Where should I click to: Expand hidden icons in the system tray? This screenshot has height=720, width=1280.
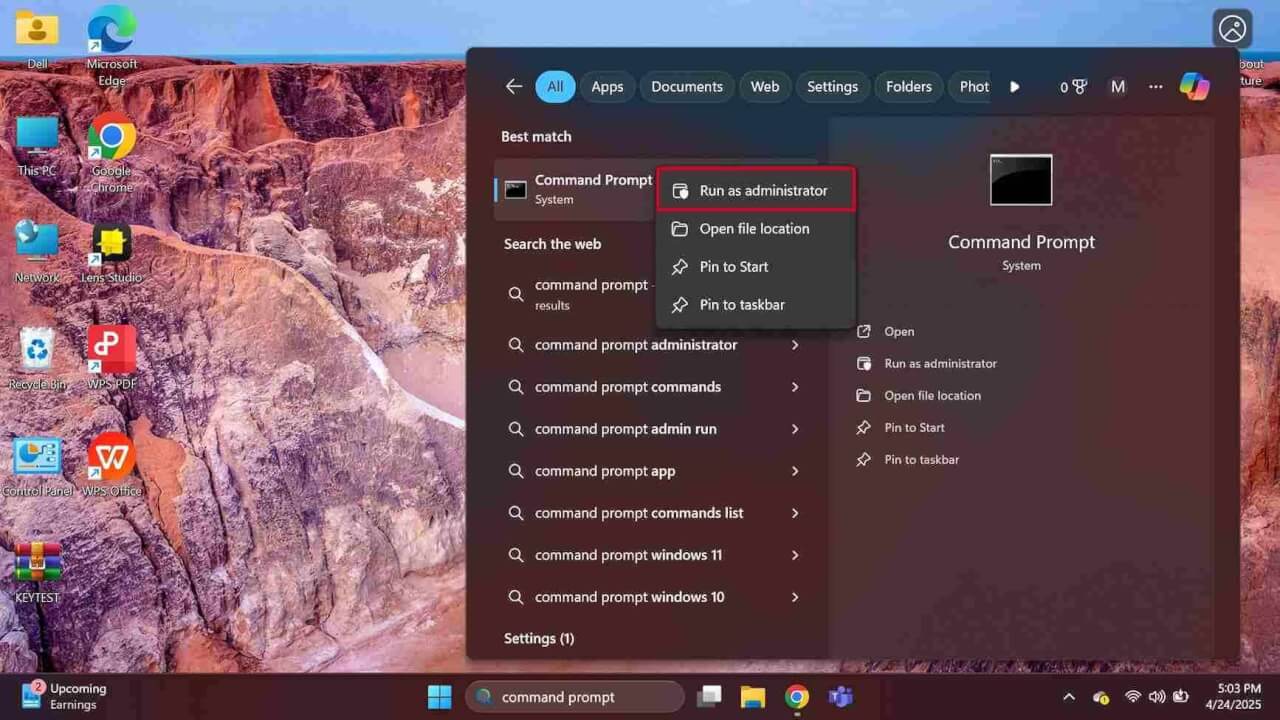[x=1069, y=696]
